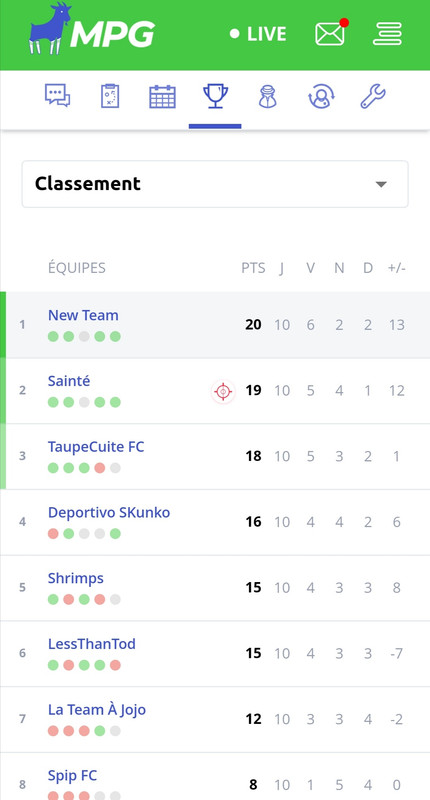This screenshot has width=430, height=800.
Task: Open the hamburger menu
Action: [387, 34]
